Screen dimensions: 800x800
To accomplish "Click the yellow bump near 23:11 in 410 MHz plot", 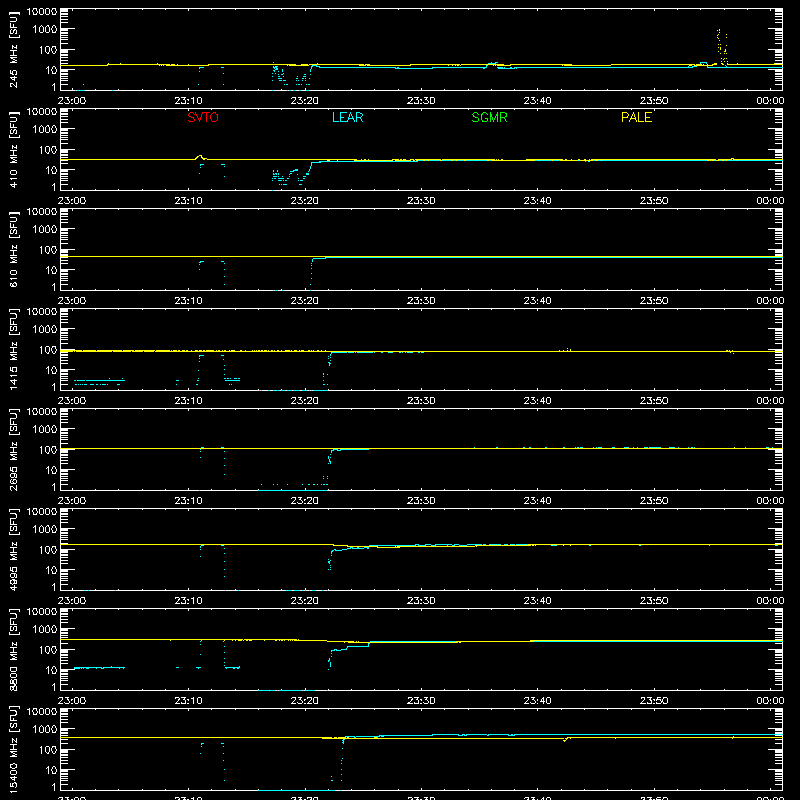I will click(200, 157).
